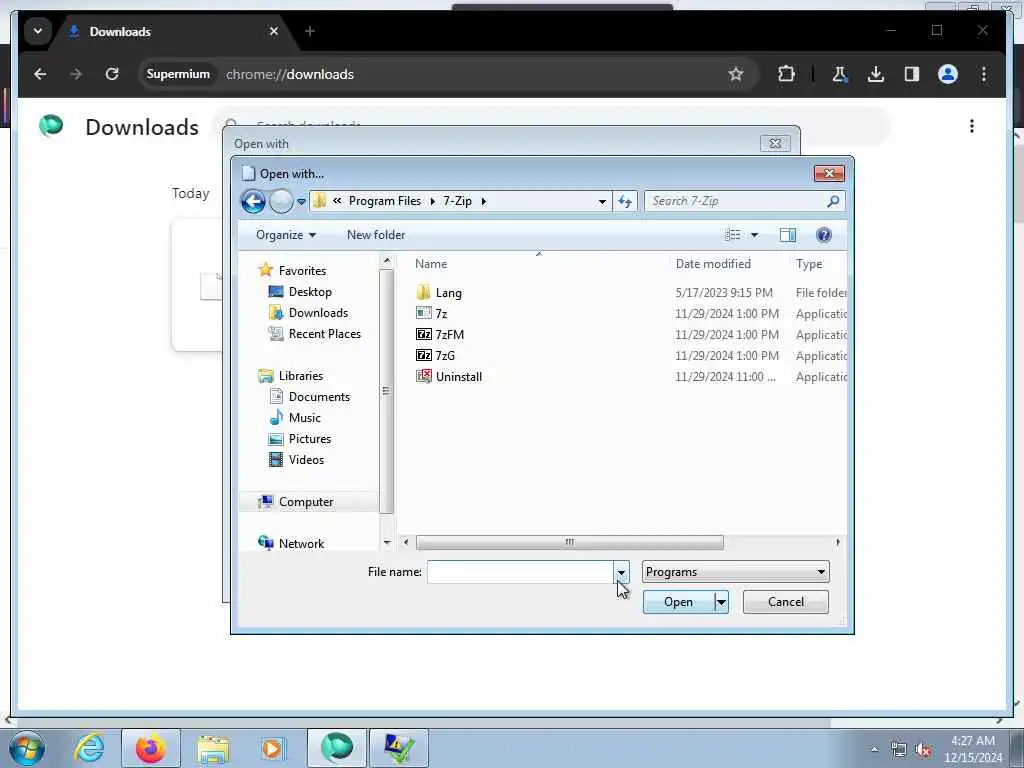Click the Back arrow in Open with dialog
Viewport: 1024px width, 768px height.
tap(253, 201)
